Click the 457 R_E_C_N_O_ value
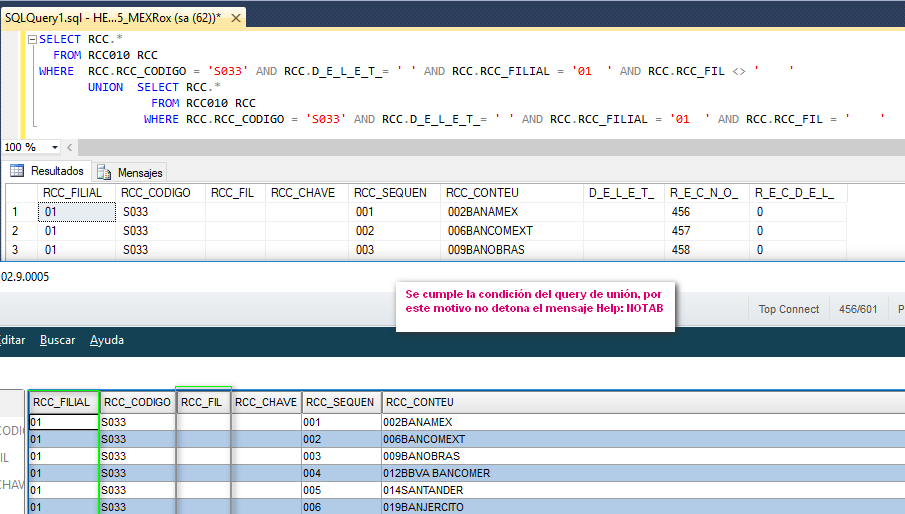This screenshot has width=905, height=514. pos(706,231)
